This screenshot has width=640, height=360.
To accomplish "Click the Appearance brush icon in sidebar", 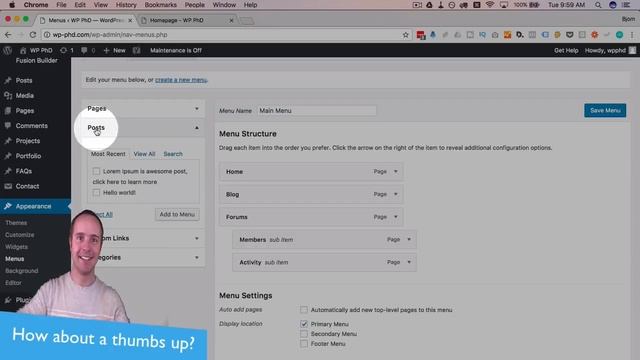I will [x=8, y=206].
